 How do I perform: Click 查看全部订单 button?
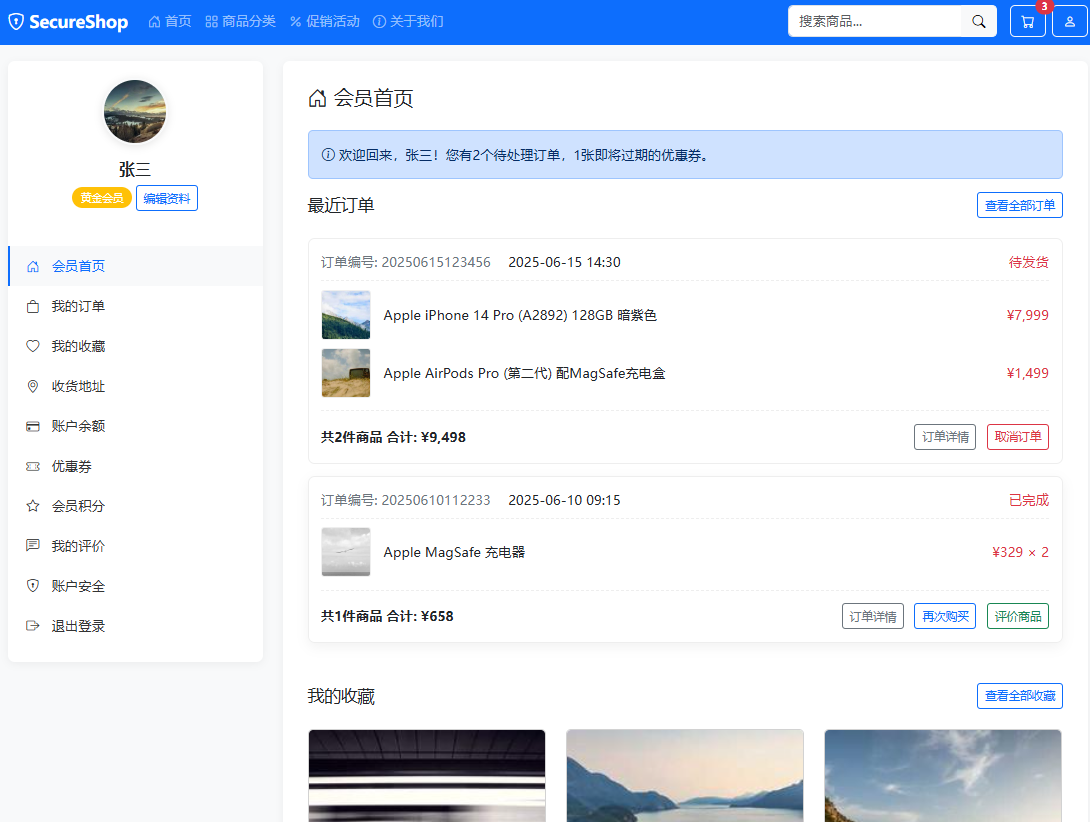(x=1020, y=205)
